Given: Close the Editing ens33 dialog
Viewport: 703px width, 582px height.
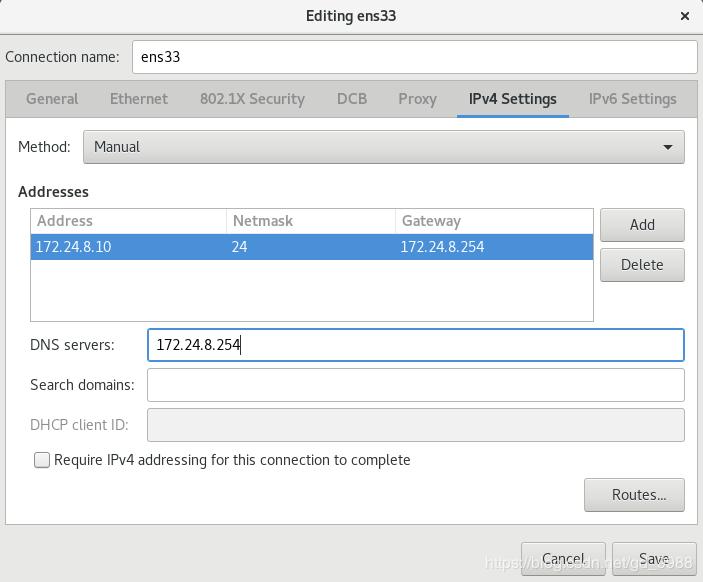Looking at the screenshot, I should coord(685,16).
